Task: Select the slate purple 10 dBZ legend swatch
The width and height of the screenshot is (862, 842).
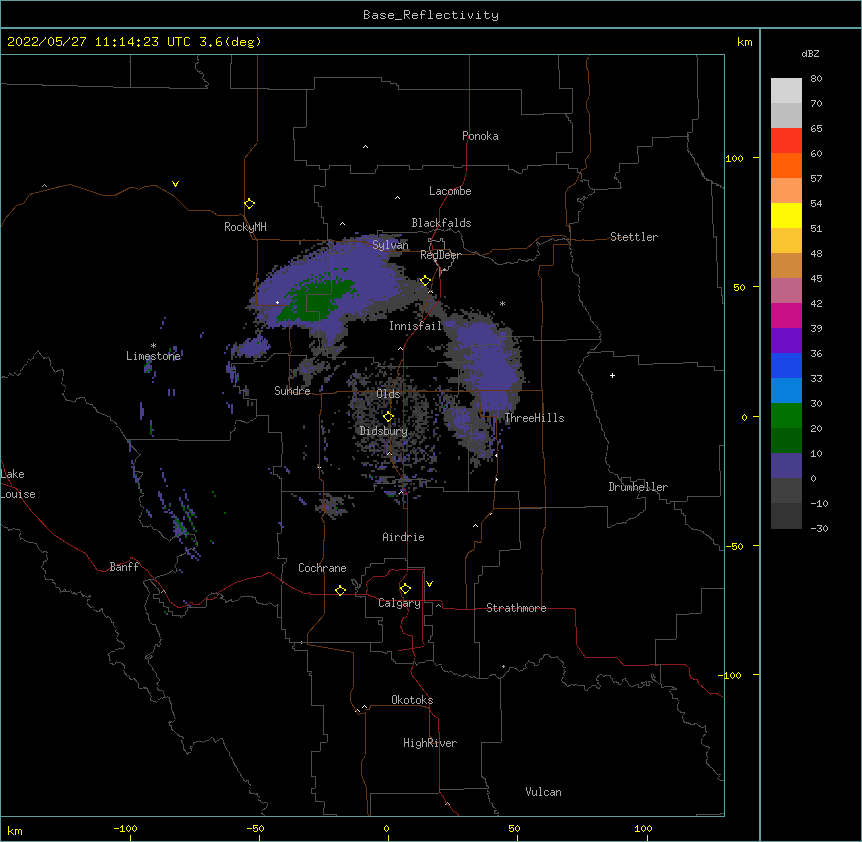Action: [x=786, y=466]
